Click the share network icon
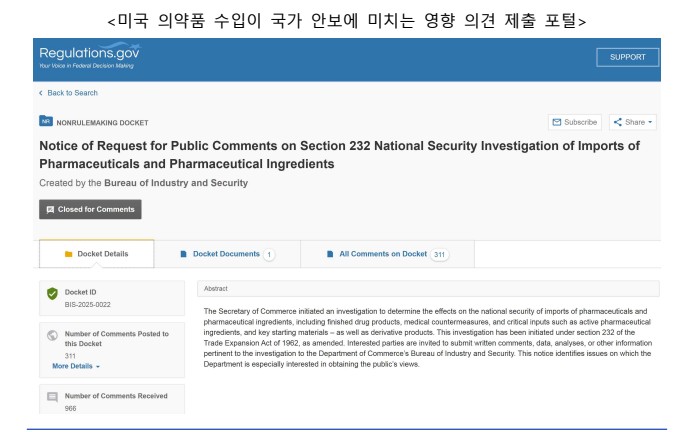 click(617, 122)
